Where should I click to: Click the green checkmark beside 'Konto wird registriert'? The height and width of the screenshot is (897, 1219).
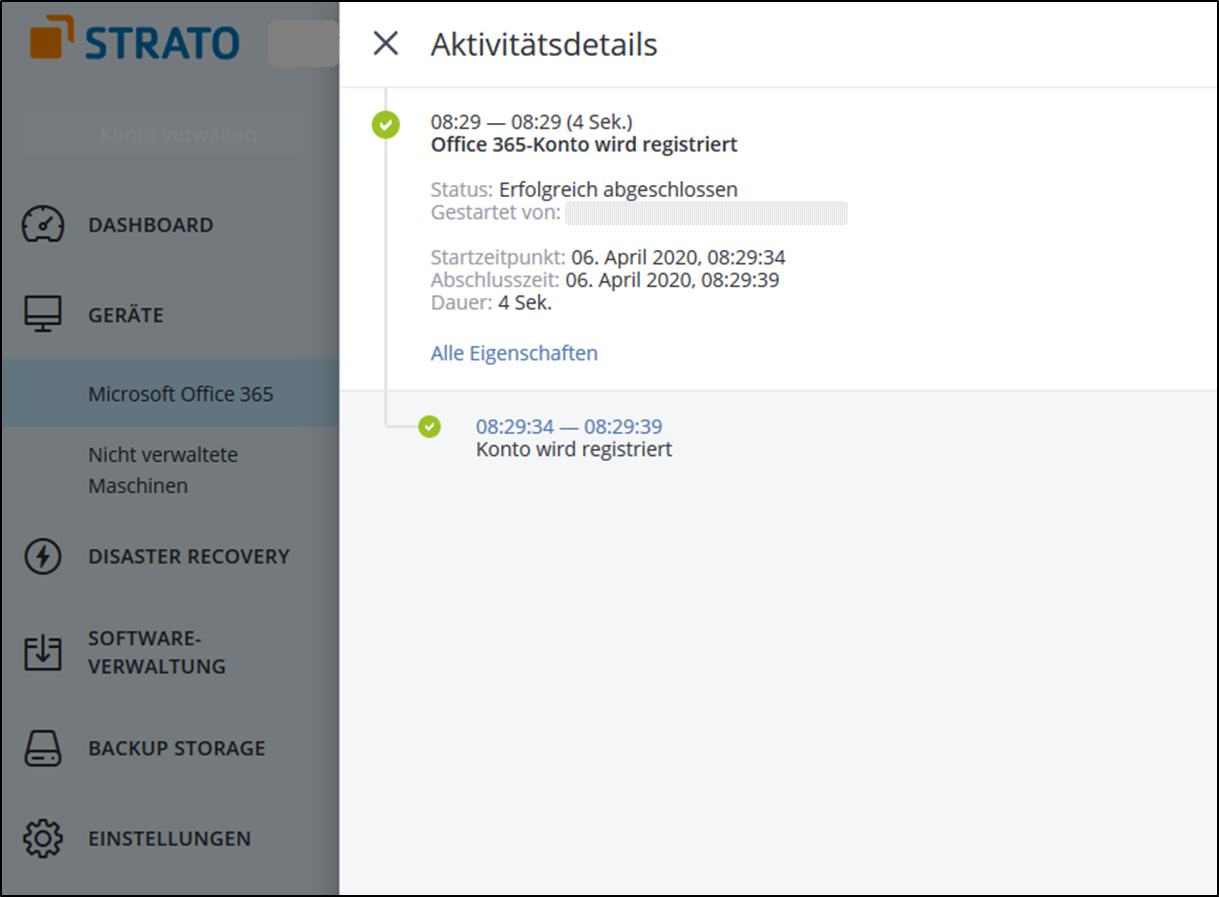[x=429, y=426]
